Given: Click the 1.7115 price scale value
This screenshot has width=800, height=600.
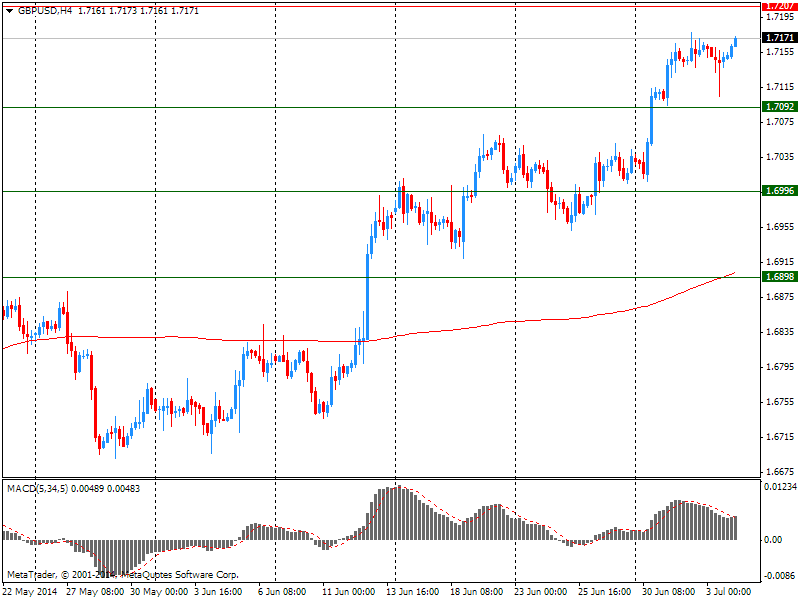Looking at the screenshot, I should pos(781,87).
